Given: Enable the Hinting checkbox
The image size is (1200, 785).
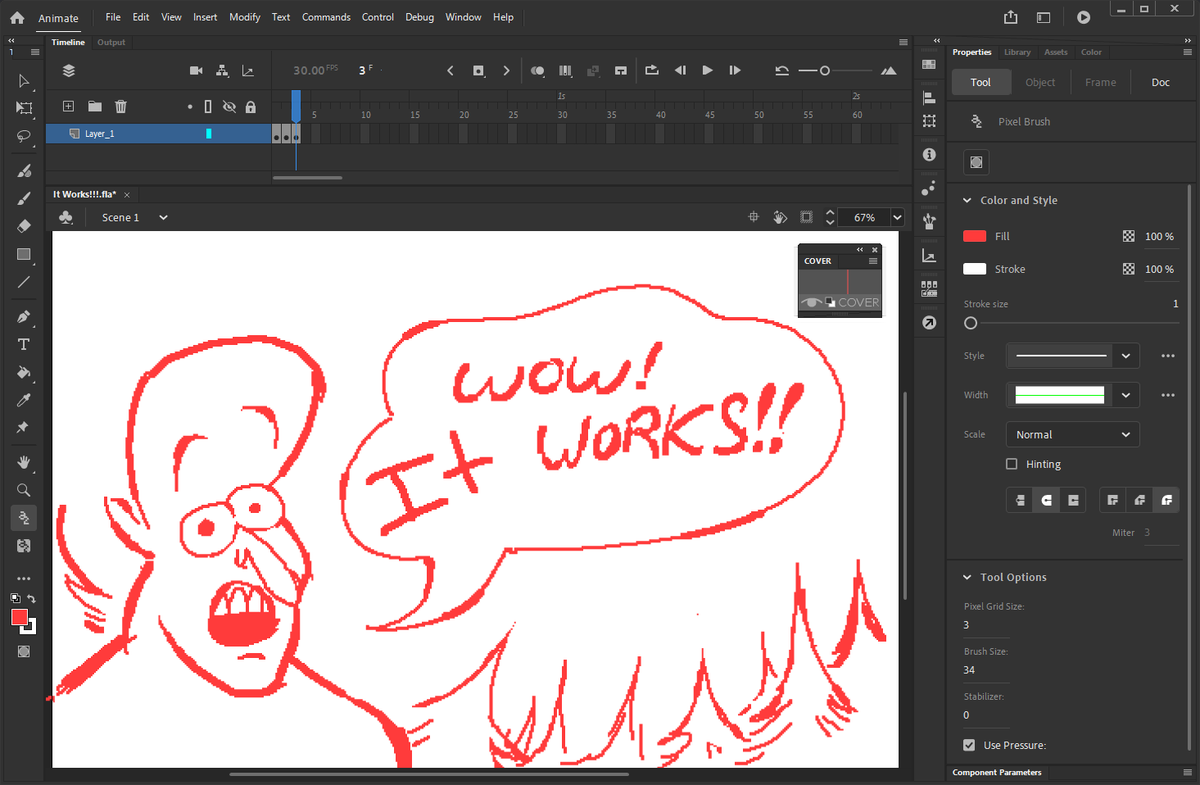Looking at the screenshot, I should point(1011,464).
